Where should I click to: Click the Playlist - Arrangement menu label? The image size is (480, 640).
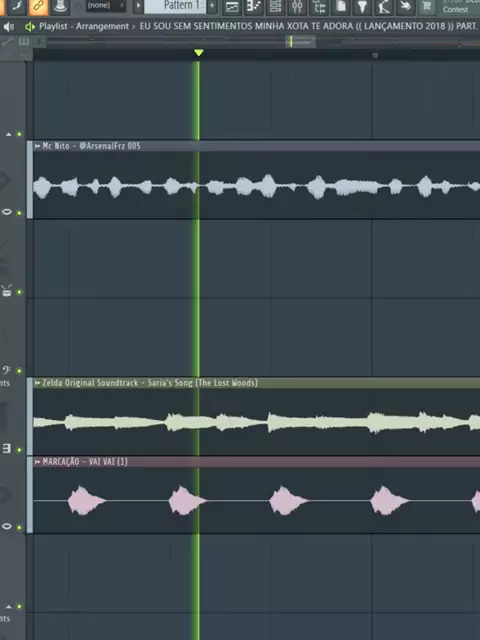pyautogui.click(x=84, y=26)
